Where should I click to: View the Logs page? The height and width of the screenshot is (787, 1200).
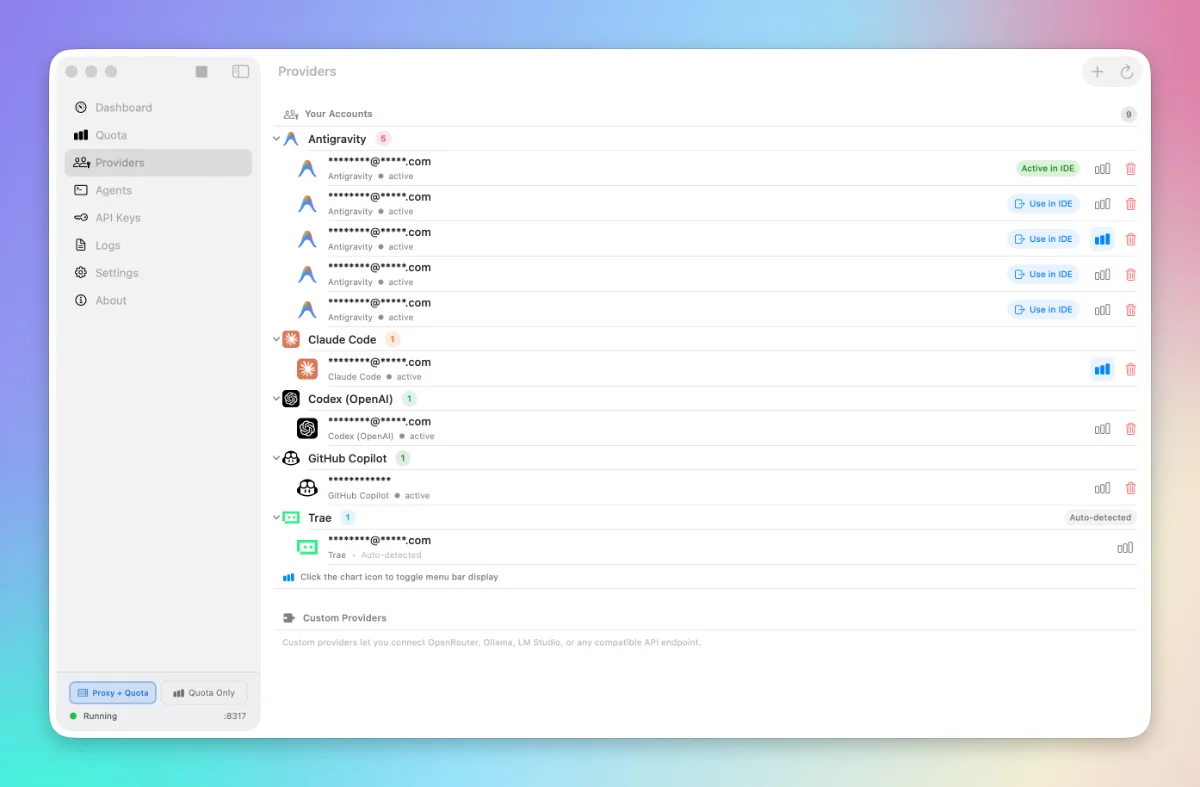pos(158,245)
